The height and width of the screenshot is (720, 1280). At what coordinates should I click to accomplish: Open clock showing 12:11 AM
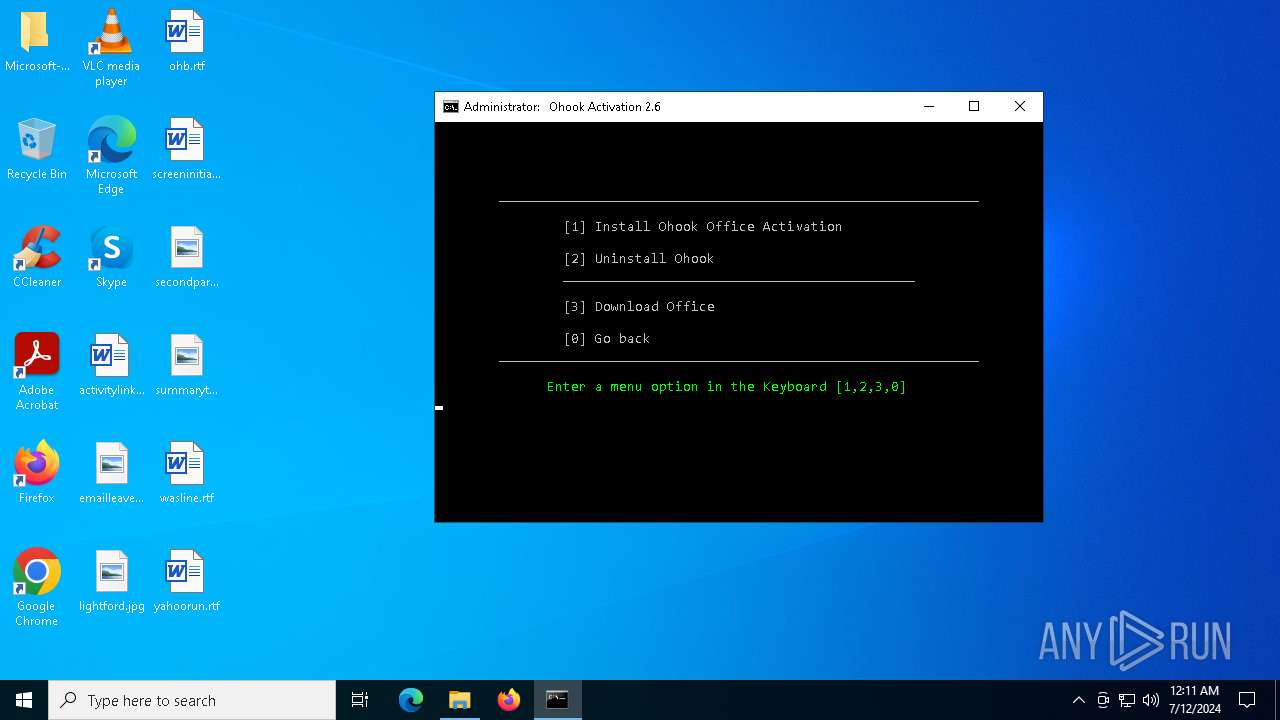1194,700
